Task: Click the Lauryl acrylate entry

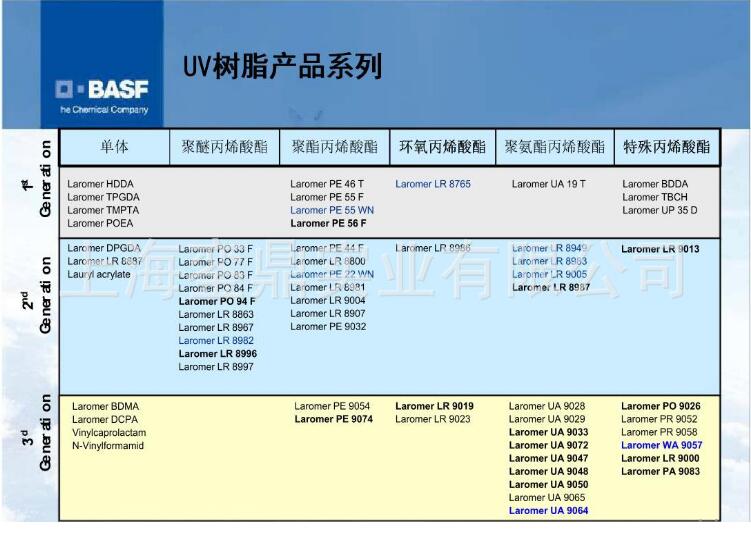Action: [x=99, y=274]
